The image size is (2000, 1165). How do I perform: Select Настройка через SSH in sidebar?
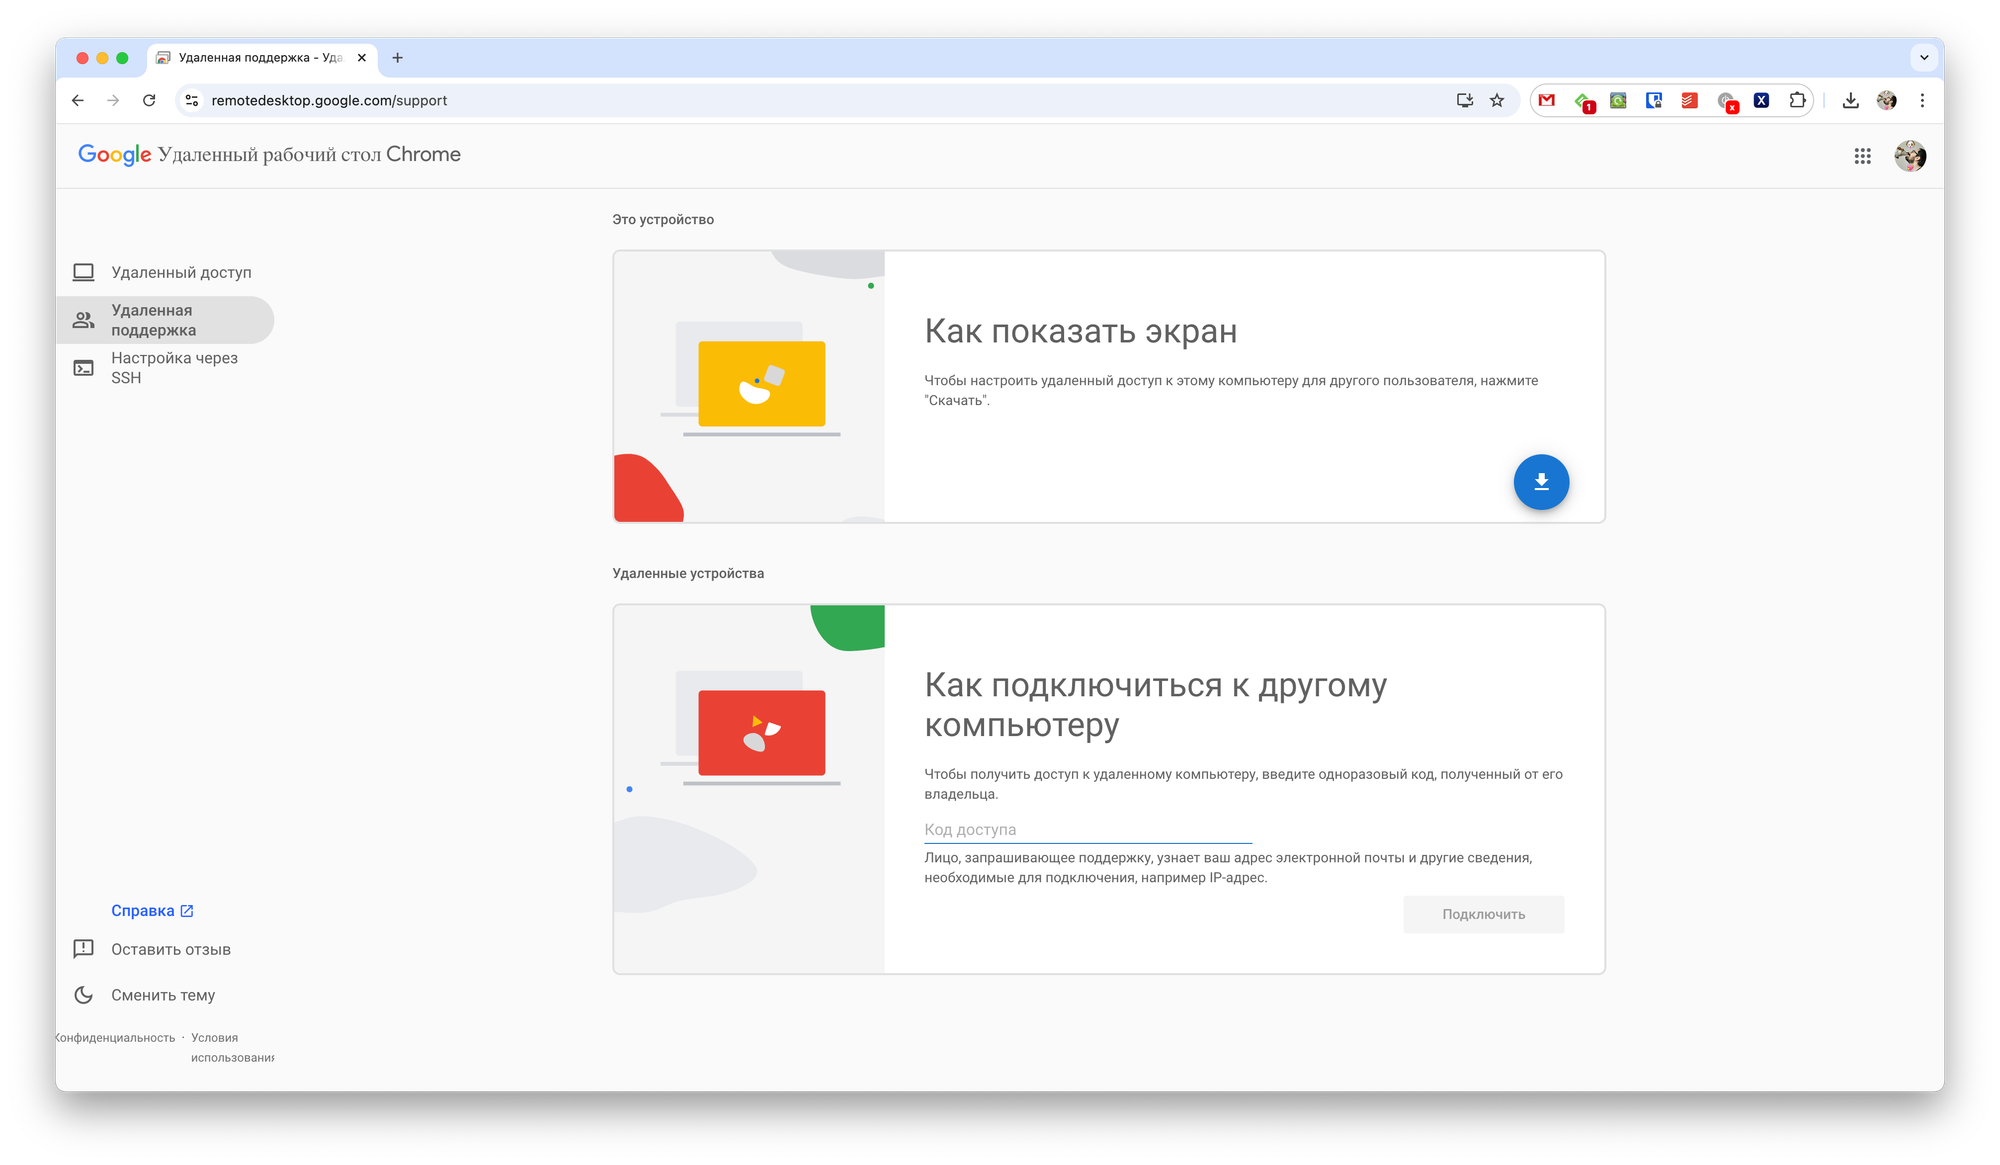tap(174, 368)
